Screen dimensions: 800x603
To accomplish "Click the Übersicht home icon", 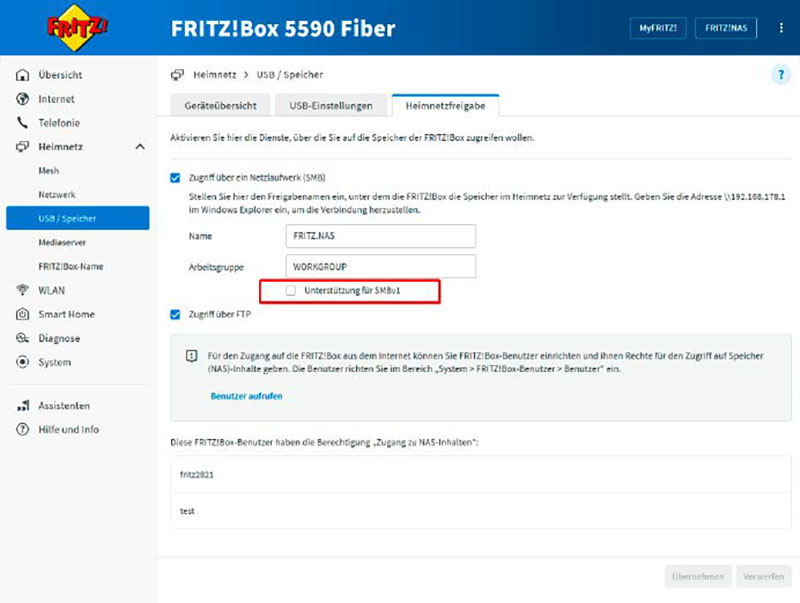I will coord(22,75).
